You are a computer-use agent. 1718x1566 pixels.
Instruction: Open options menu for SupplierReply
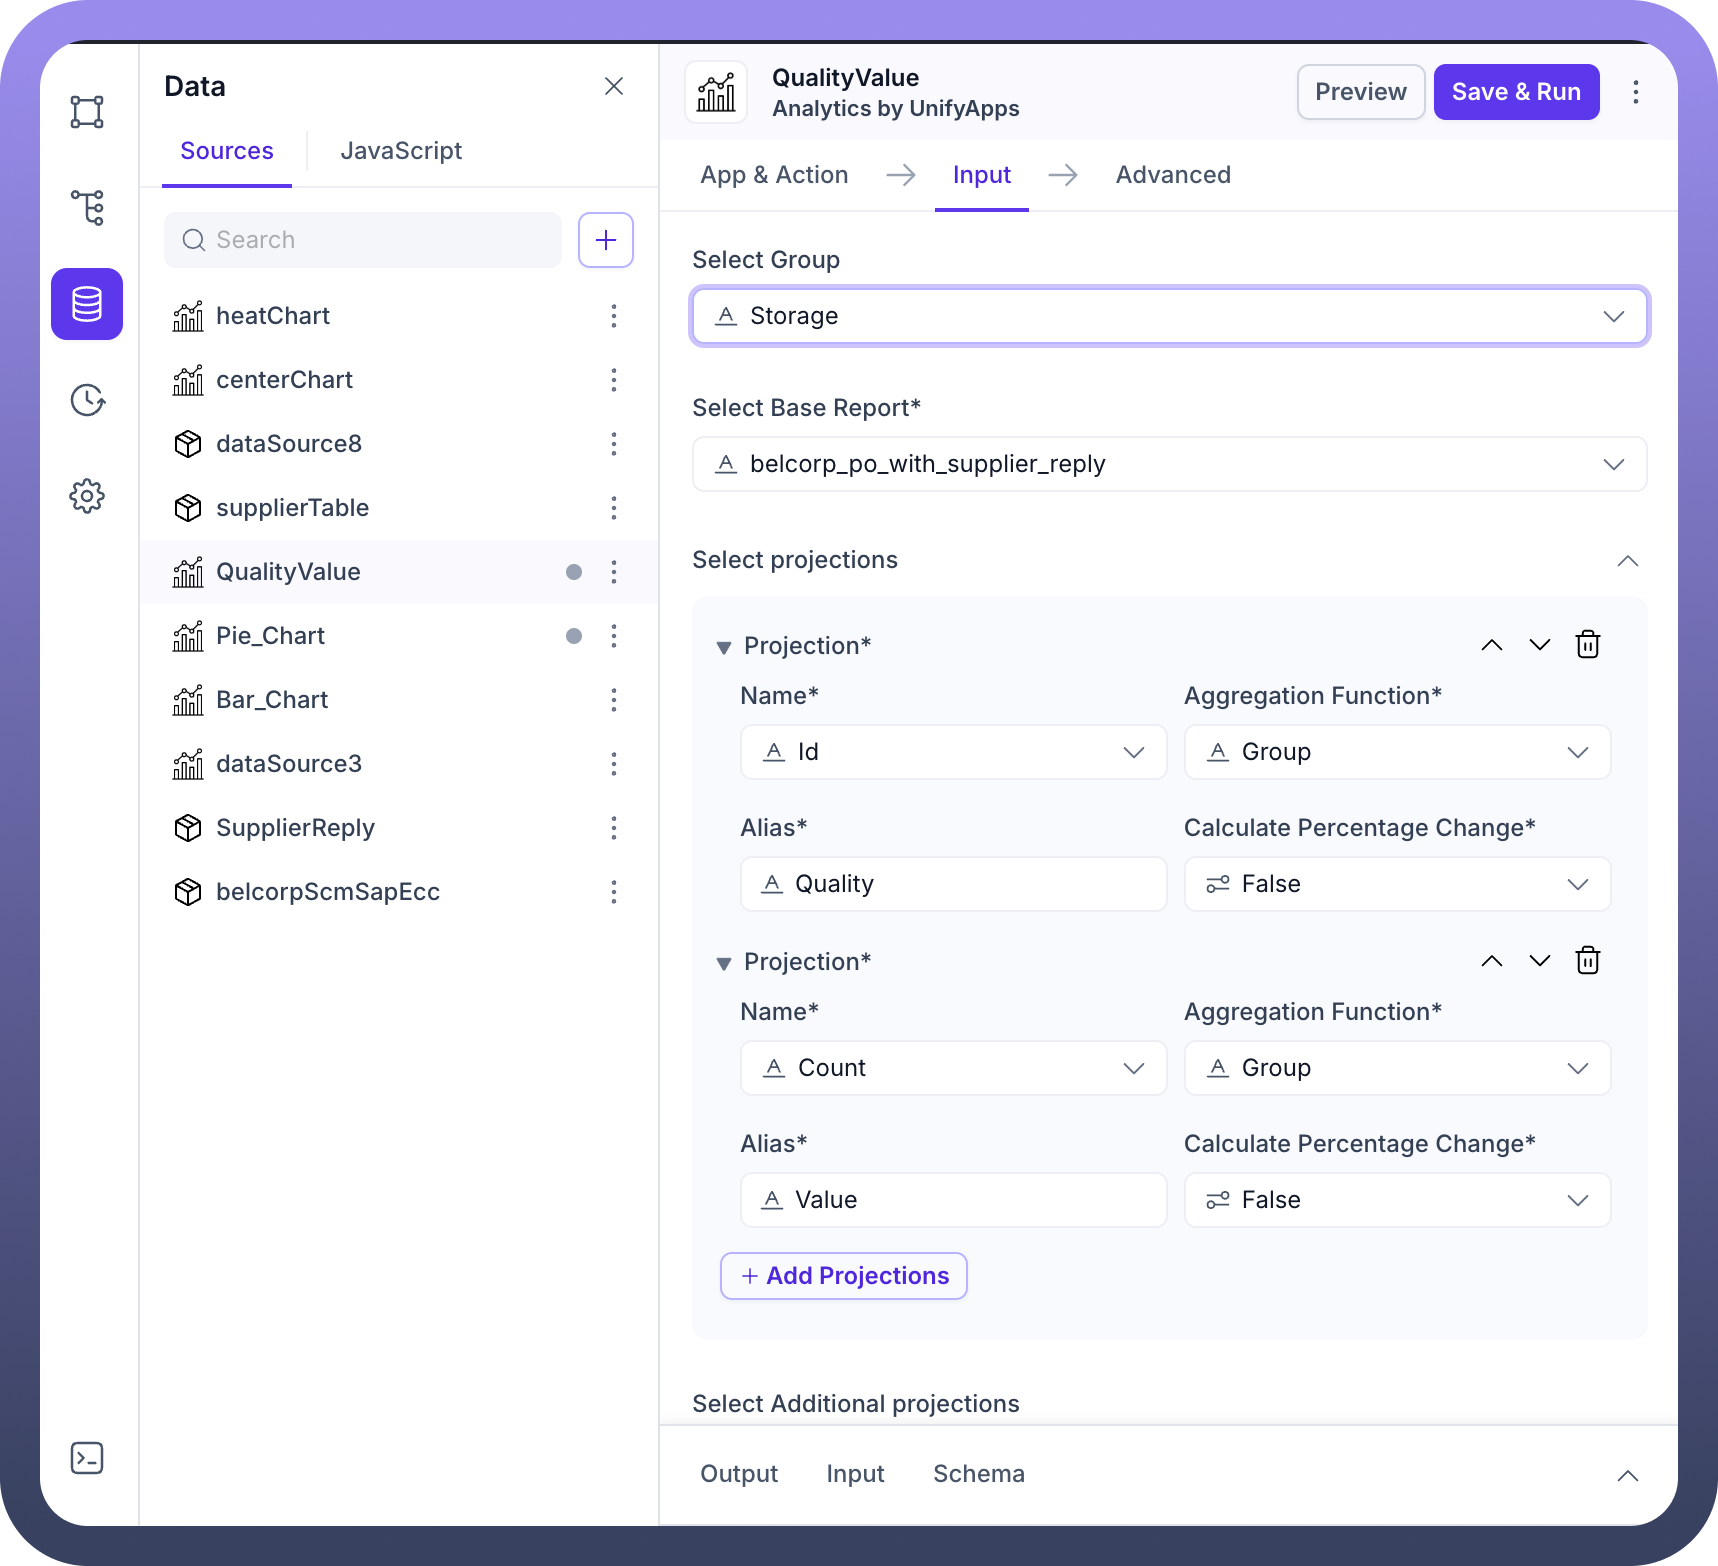[x=614, y=828]
